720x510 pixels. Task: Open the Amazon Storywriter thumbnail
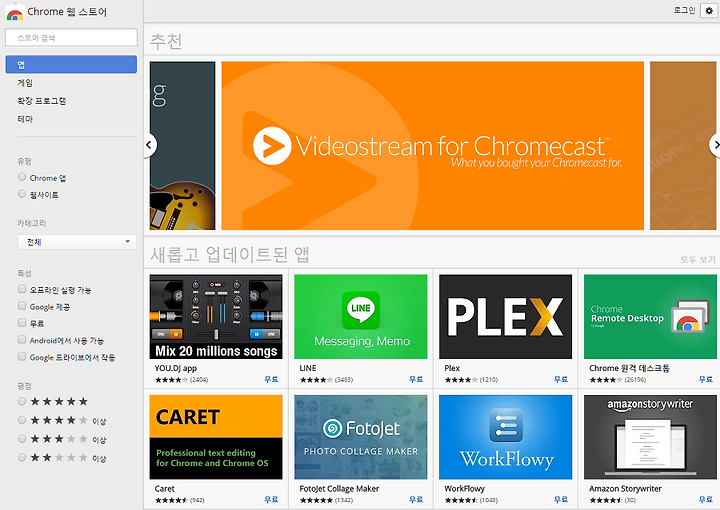coord(650,437)
